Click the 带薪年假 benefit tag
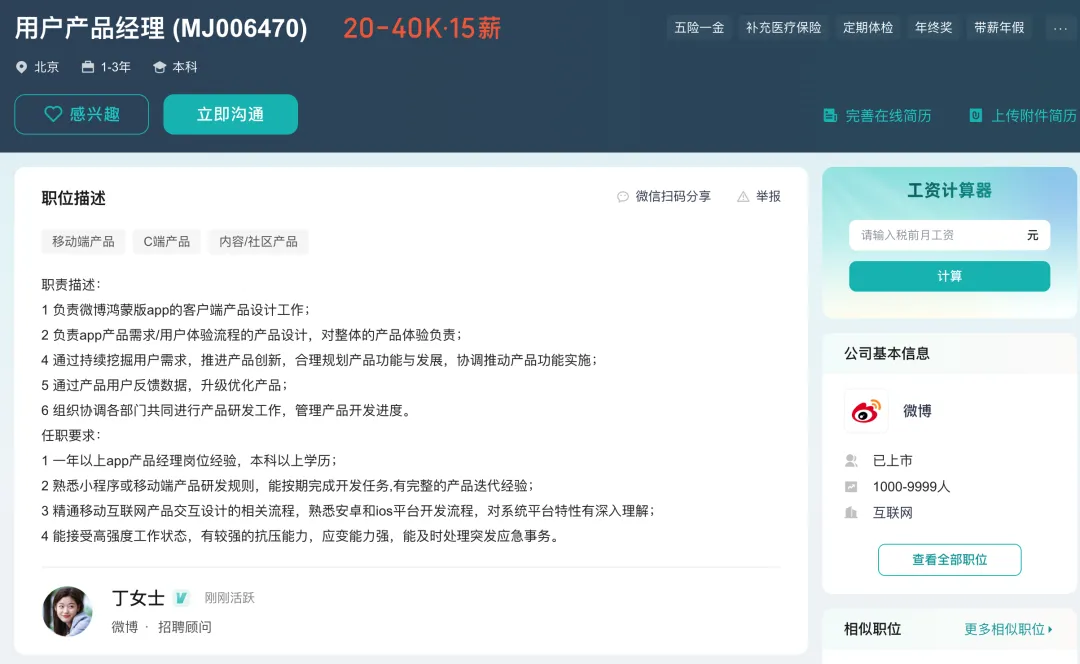 pos(999,28)
